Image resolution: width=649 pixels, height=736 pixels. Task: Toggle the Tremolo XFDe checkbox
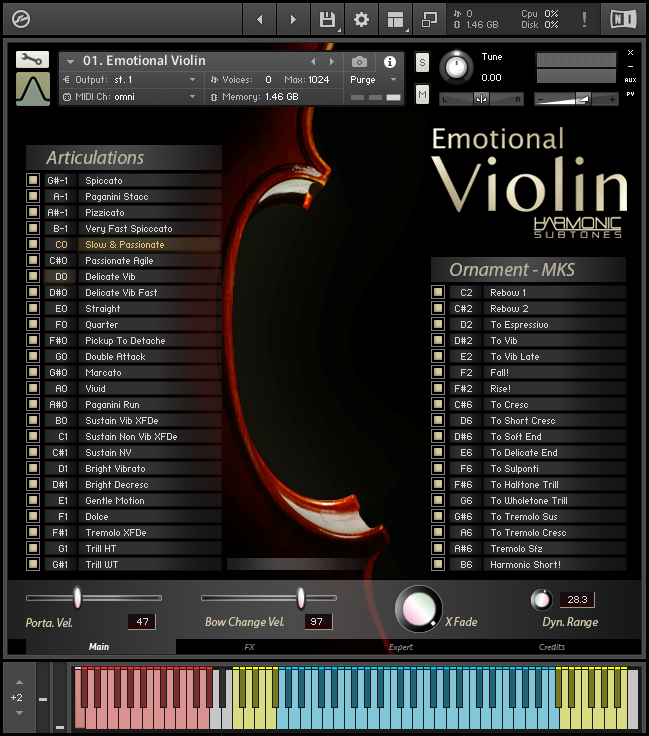point(33,532)
